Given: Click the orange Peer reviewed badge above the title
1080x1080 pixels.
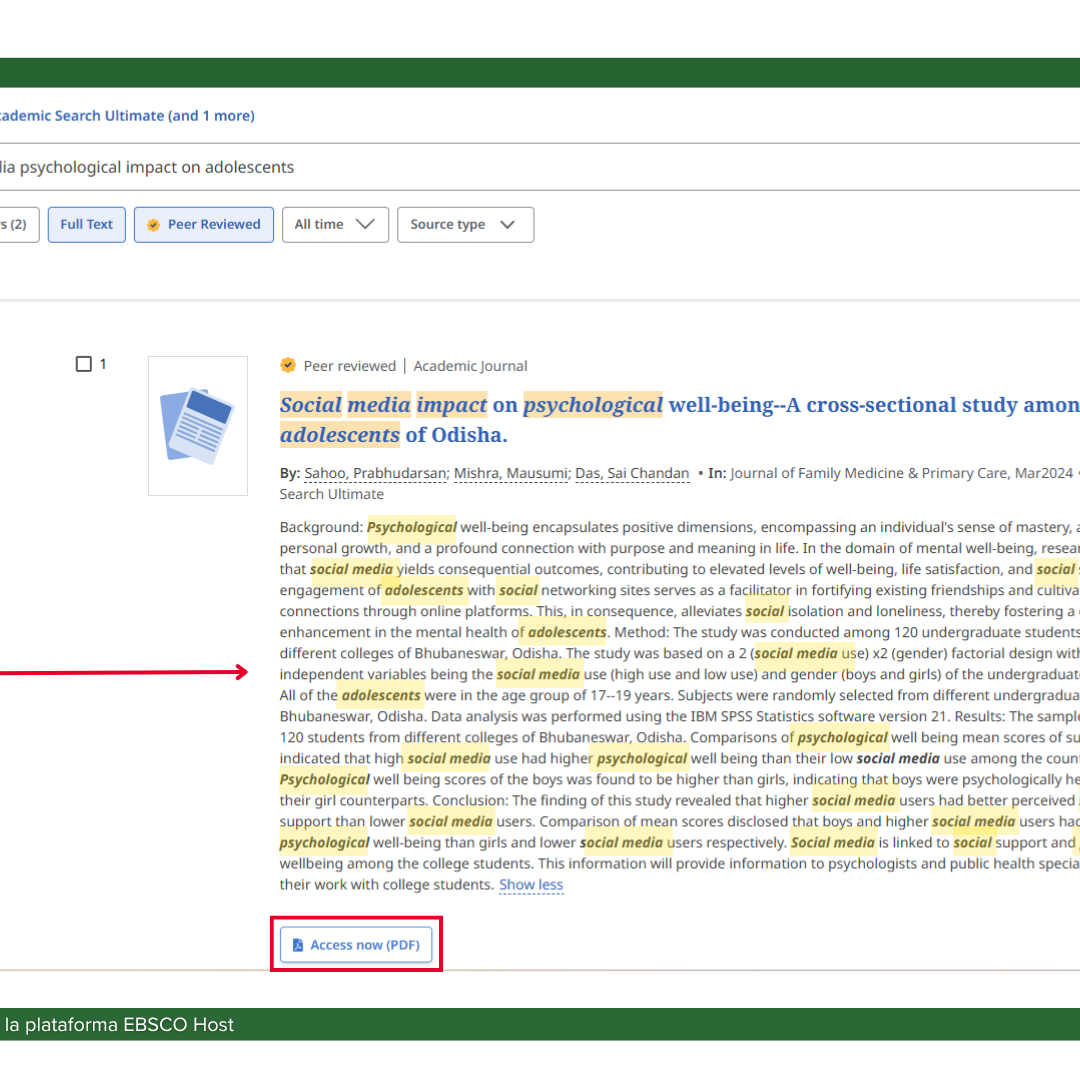Looking at the screenshot, I should coord(288,366).
